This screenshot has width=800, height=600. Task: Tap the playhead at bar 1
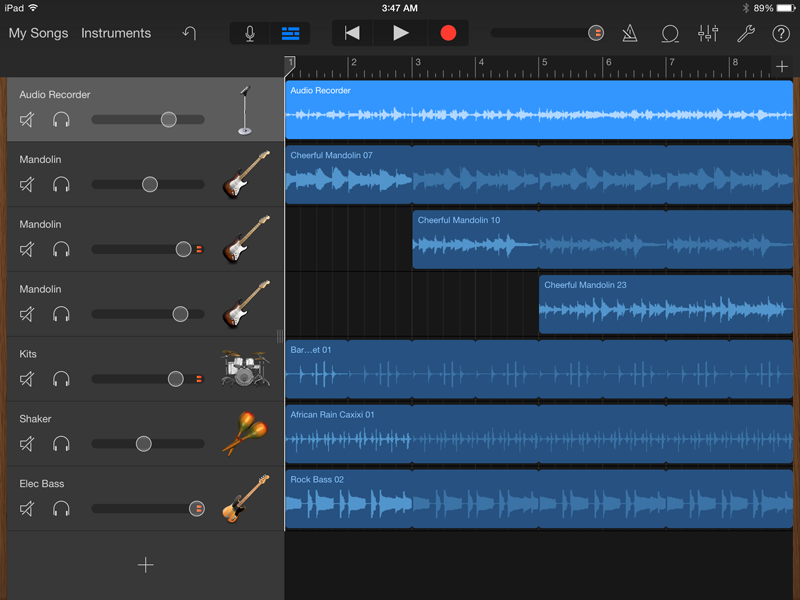tap(289, 65)
